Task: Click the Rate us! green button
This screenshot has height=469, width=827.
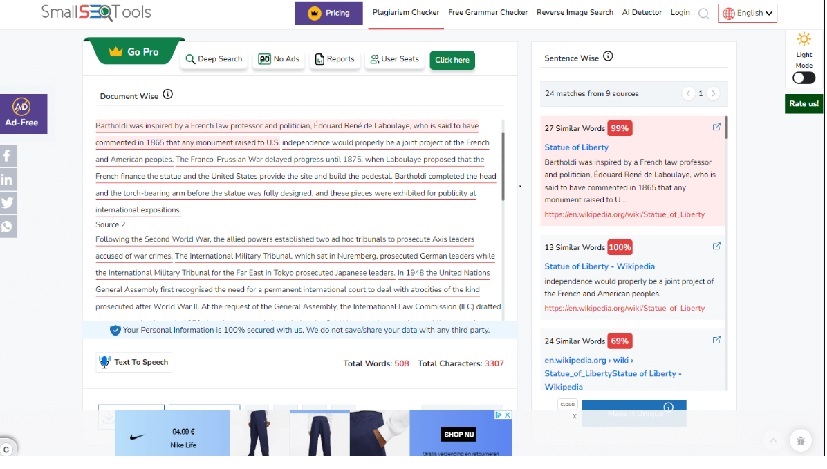Action: point(804,104)
